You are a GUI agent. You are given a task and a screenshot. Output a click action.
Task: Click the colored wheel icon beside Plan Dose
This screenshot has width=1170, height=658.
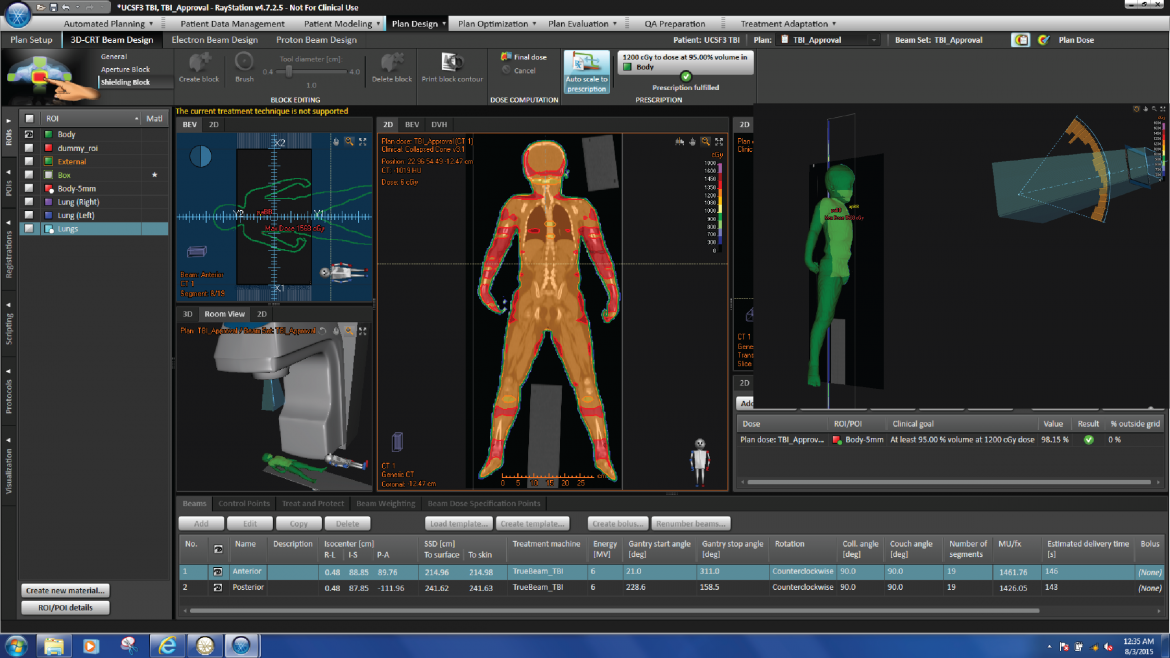pyautogui.click(x=1043, y=40)
